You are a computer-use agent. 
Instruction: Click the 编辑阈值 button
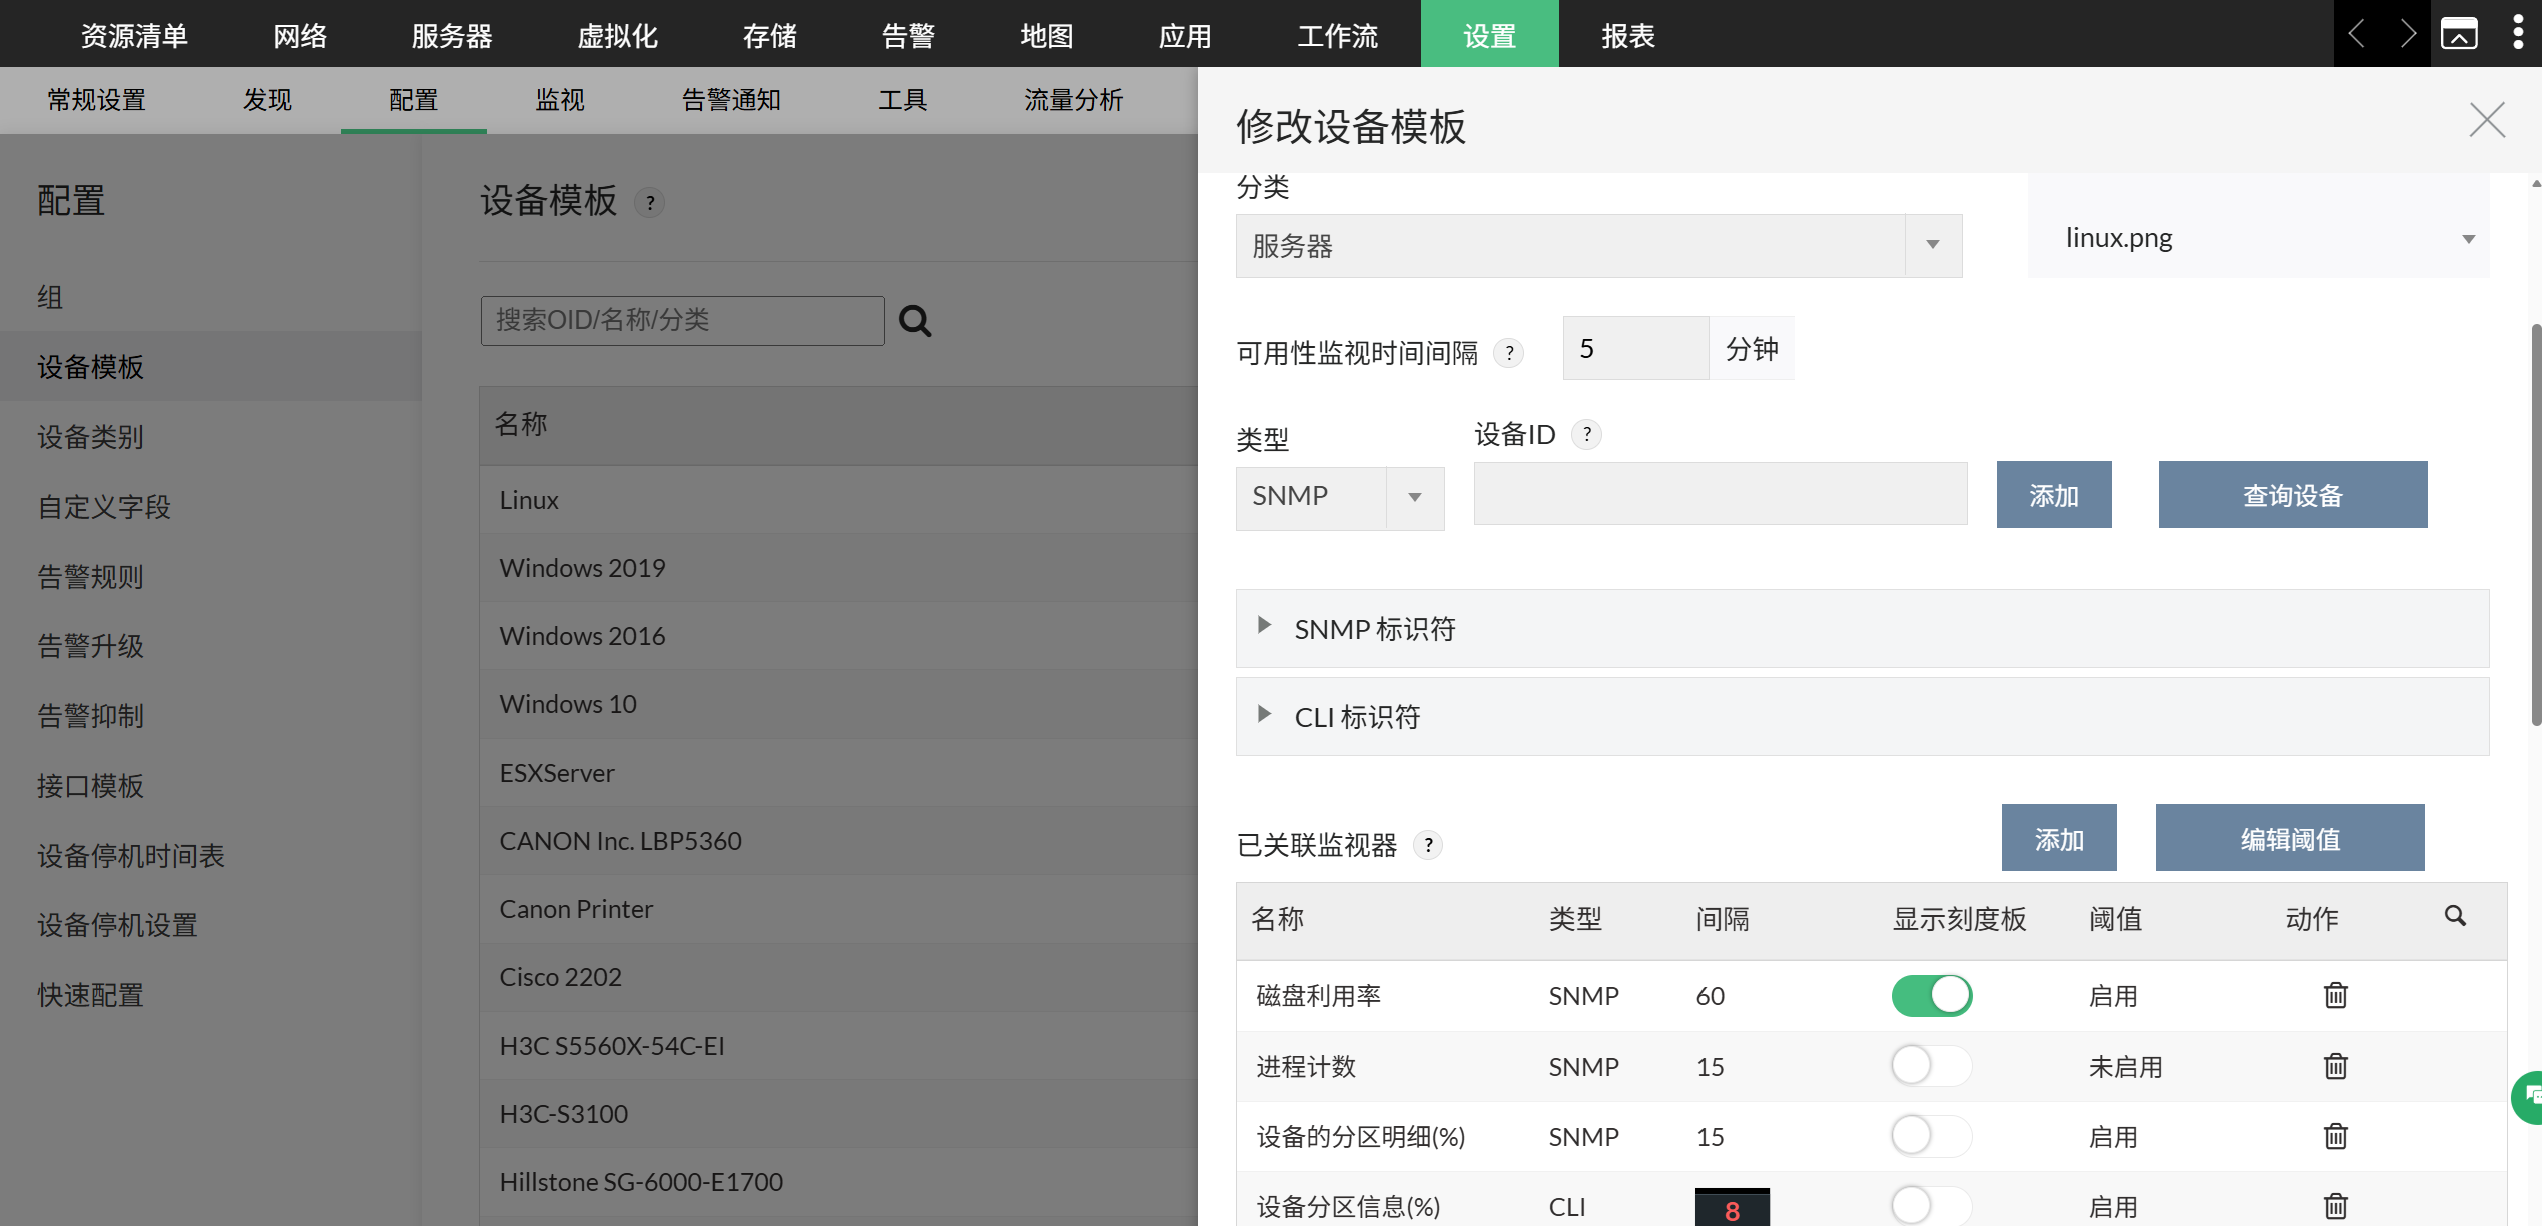(x=2290, y=838)
